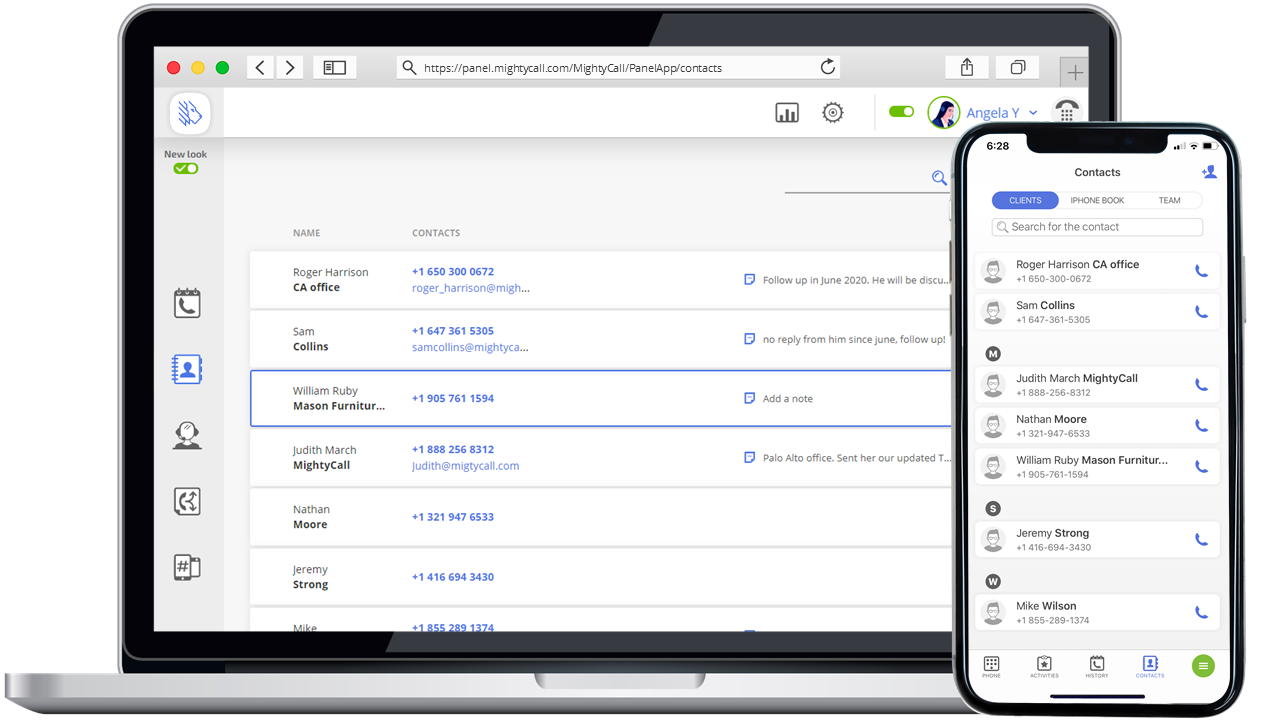Click the note icon next to William Ruby

tap(749, 398)
